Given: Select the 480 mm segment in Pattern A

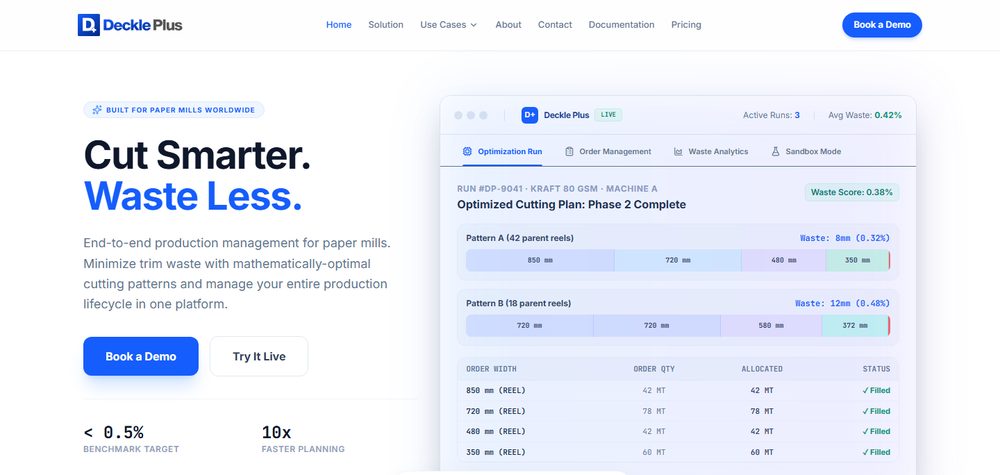Looking at the screenshot, I should [783, 260].
